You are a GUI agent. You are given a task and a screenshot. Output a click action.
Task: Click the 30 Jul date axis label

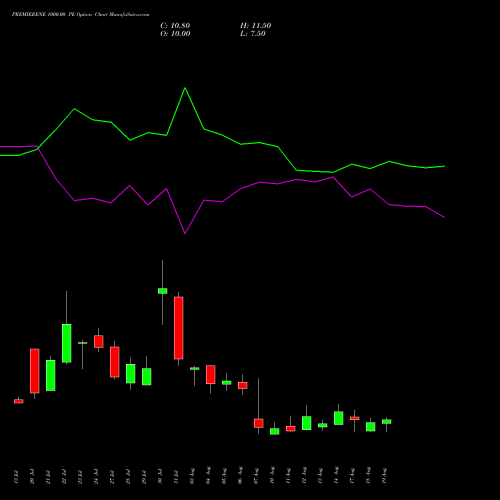[x=160, y=476]
